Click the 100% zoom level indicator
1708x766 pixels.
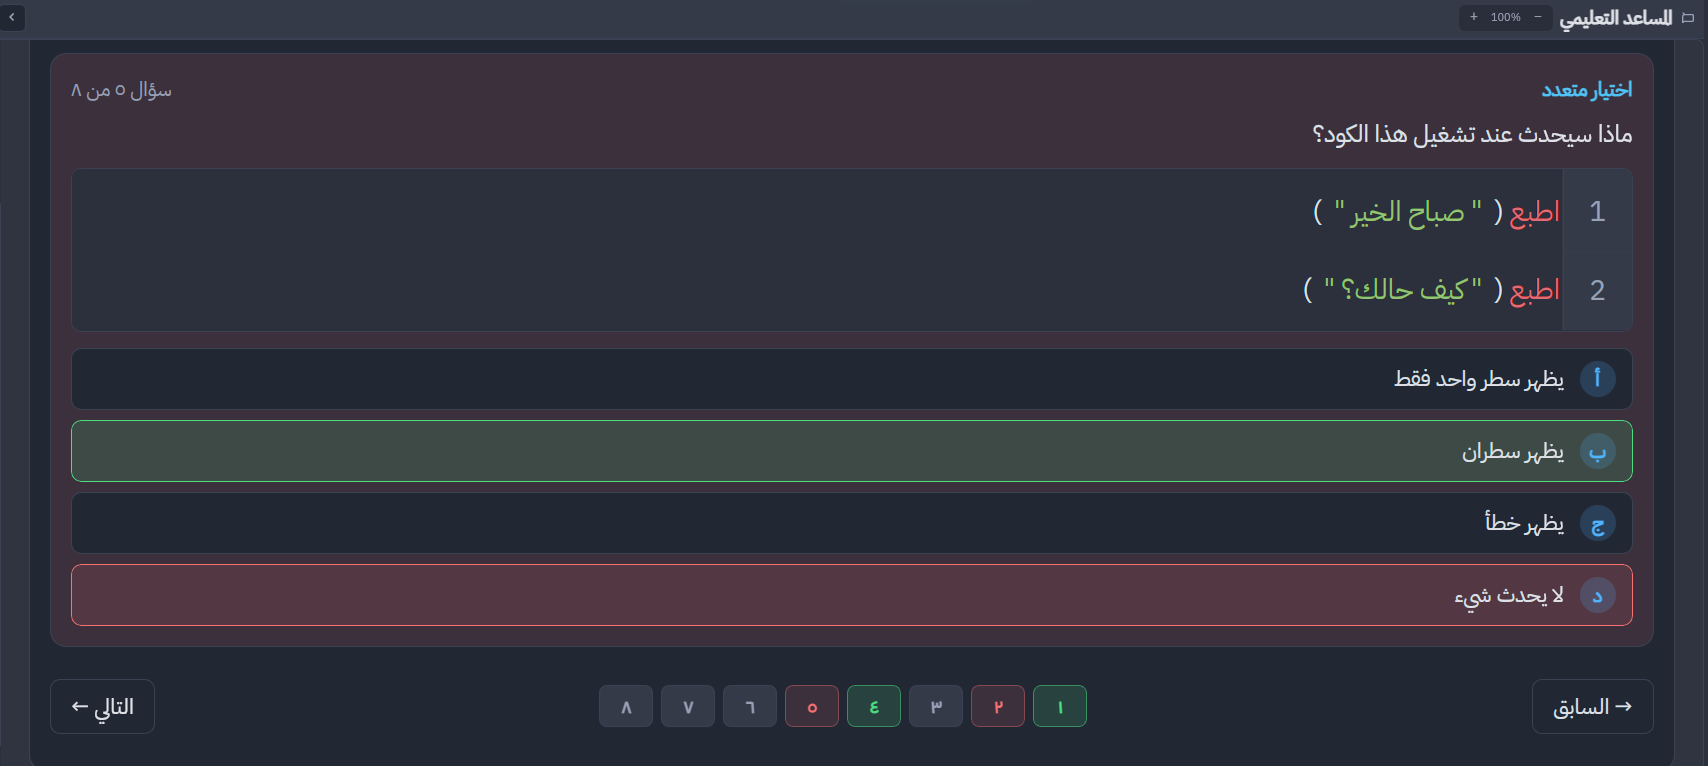(x=1506, y=17)
